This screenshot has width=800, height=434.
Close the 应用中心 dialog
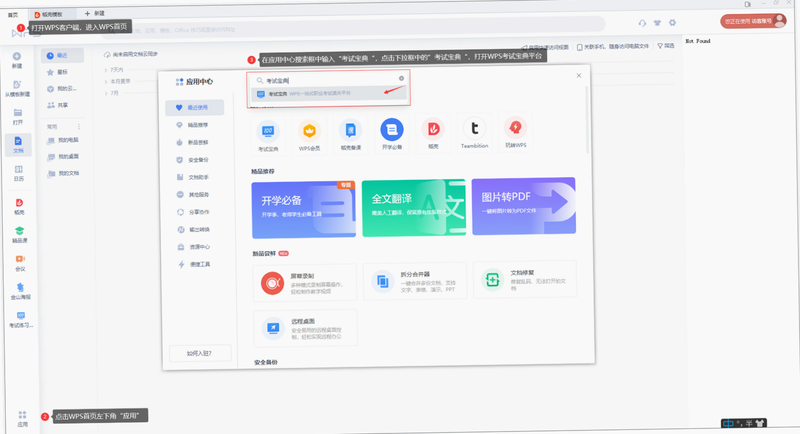pos(579,75)
